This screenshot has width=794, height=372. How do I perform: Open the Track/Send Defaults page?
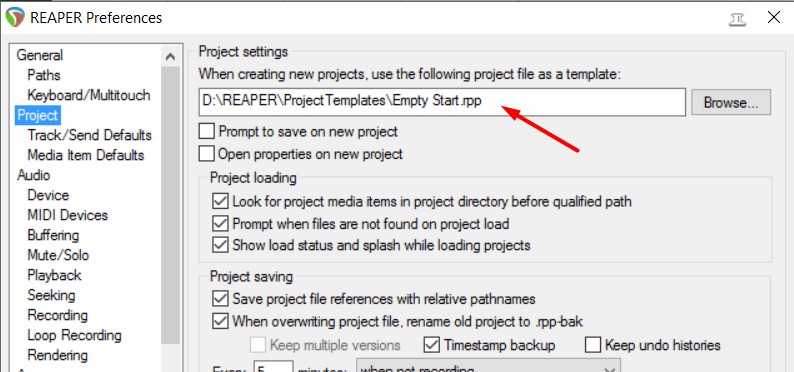tap(89, 135)
